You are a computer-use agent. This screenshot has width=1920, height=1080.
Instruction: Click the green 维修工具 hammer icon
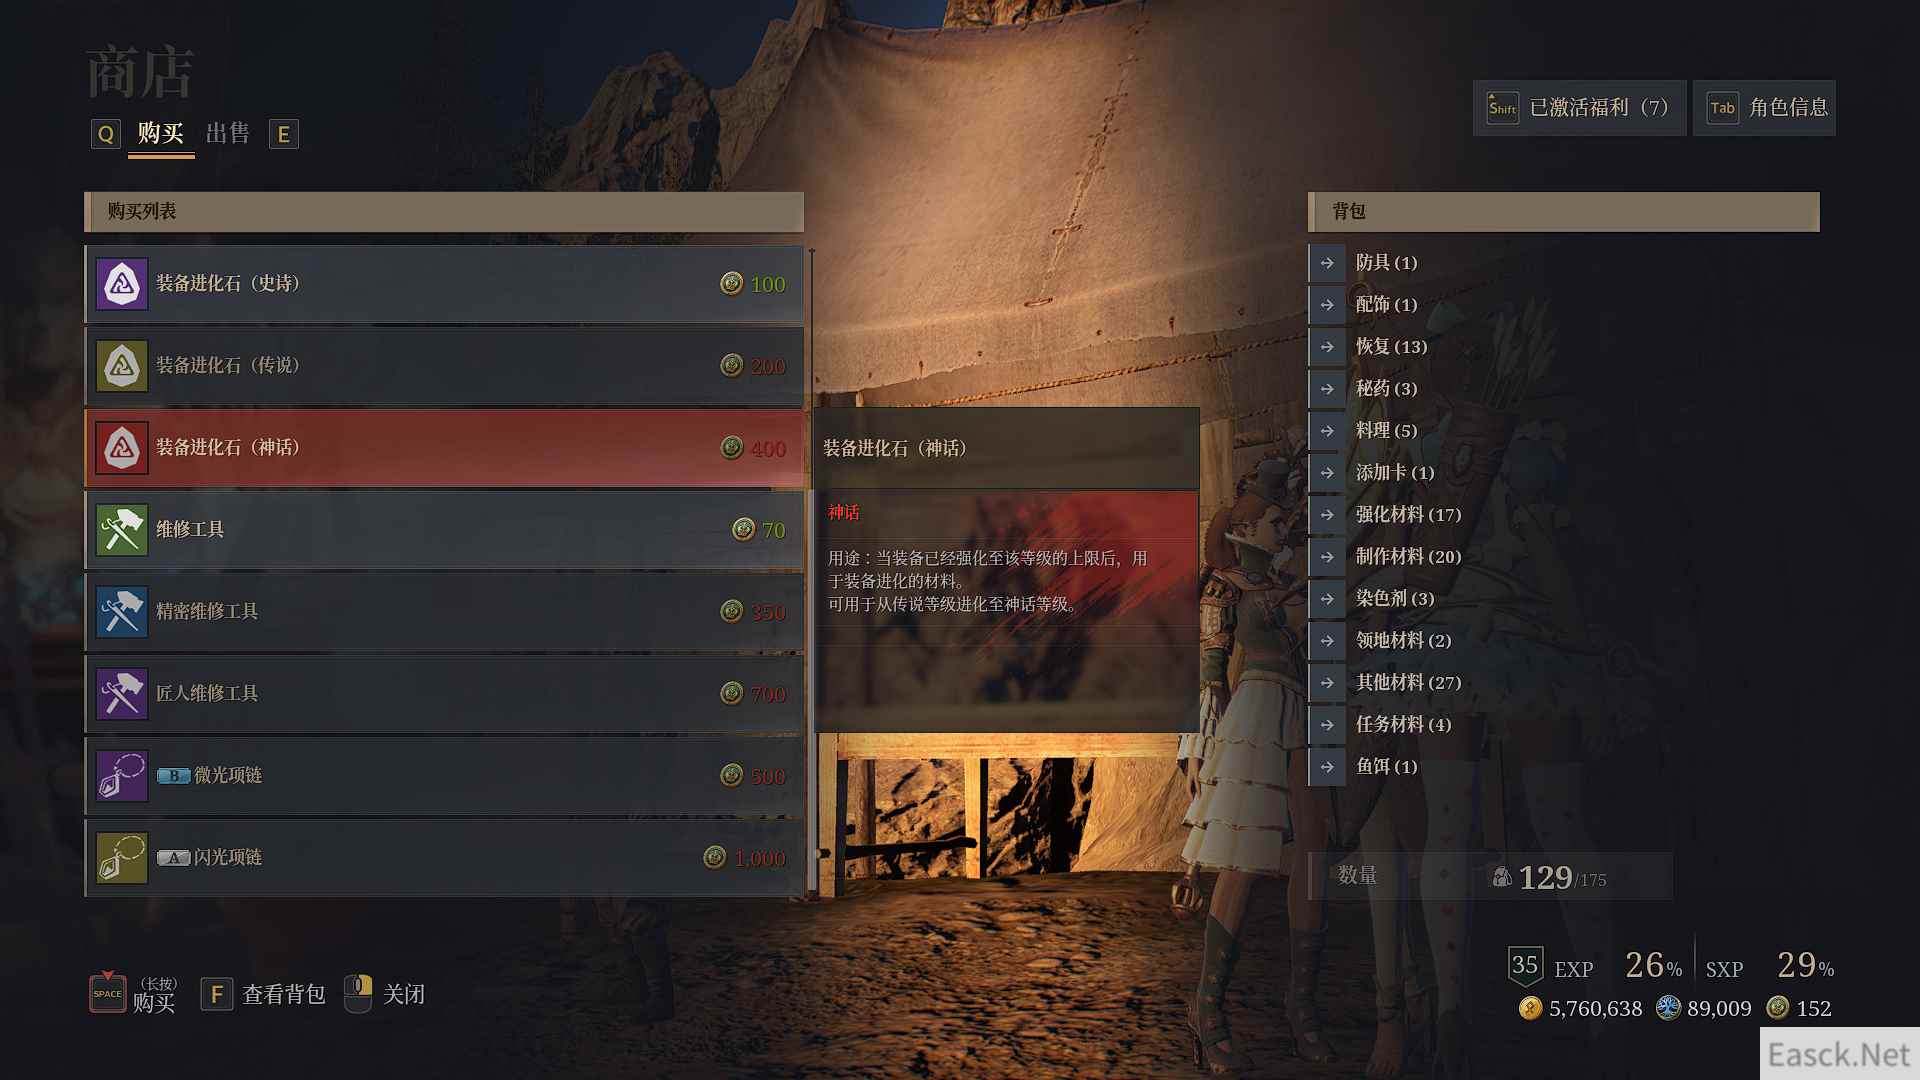(x=122, y=530)
